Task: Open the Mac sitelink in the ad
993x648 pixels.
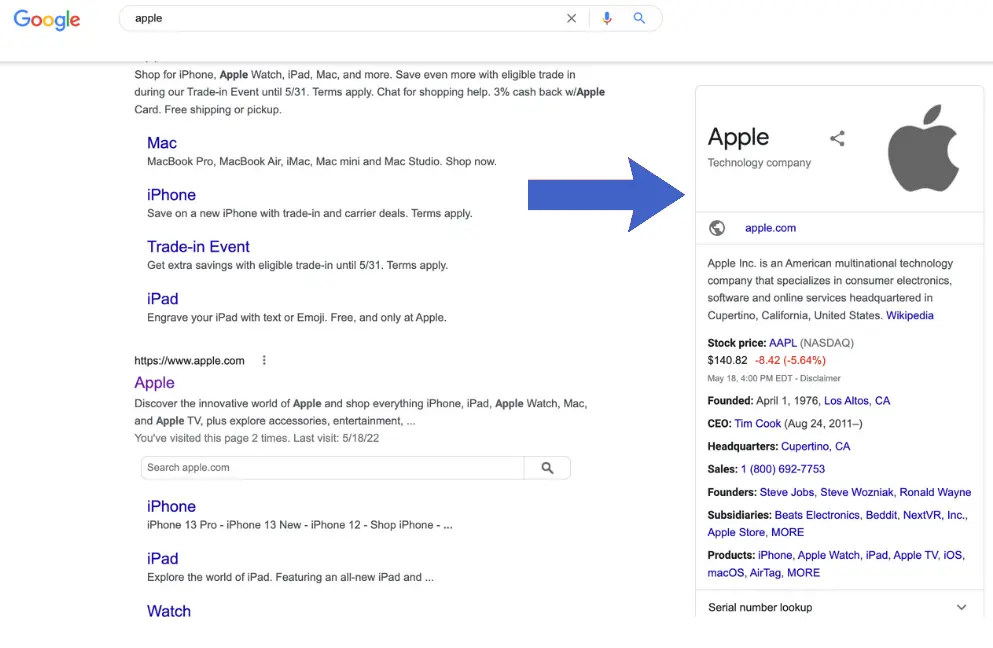Action: (161, 143)
